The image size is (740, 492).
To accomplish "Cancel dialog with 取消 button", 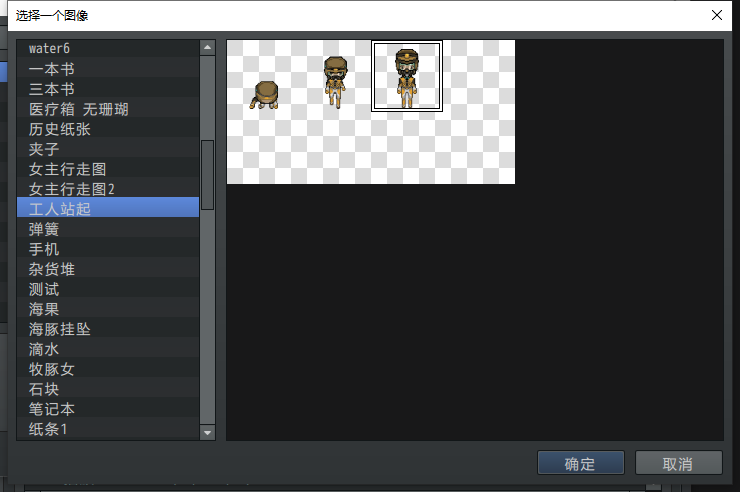I will tap(678, 463).
